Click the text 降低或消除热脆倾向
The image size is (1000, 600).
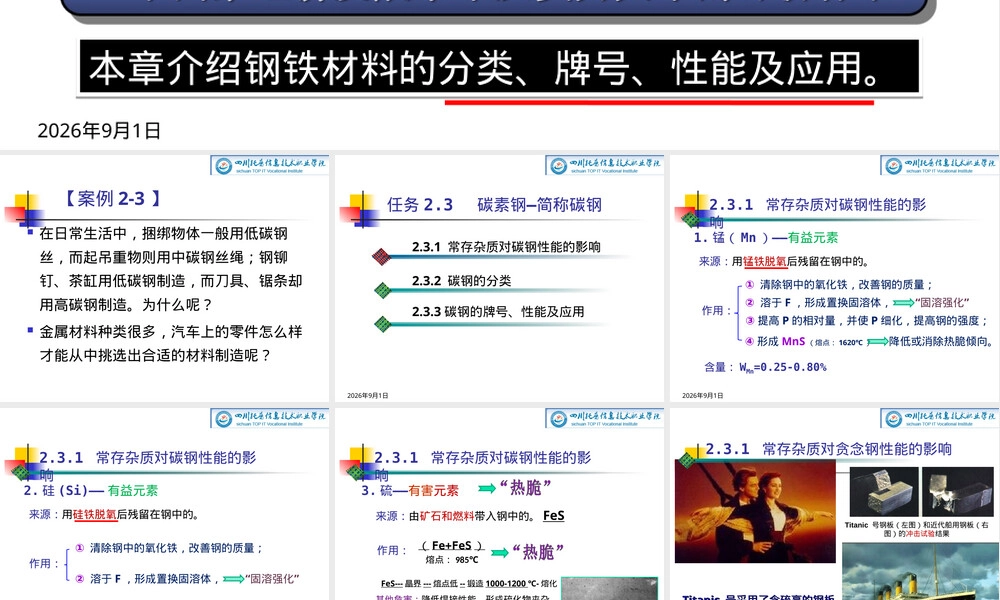tap(941, 341)
